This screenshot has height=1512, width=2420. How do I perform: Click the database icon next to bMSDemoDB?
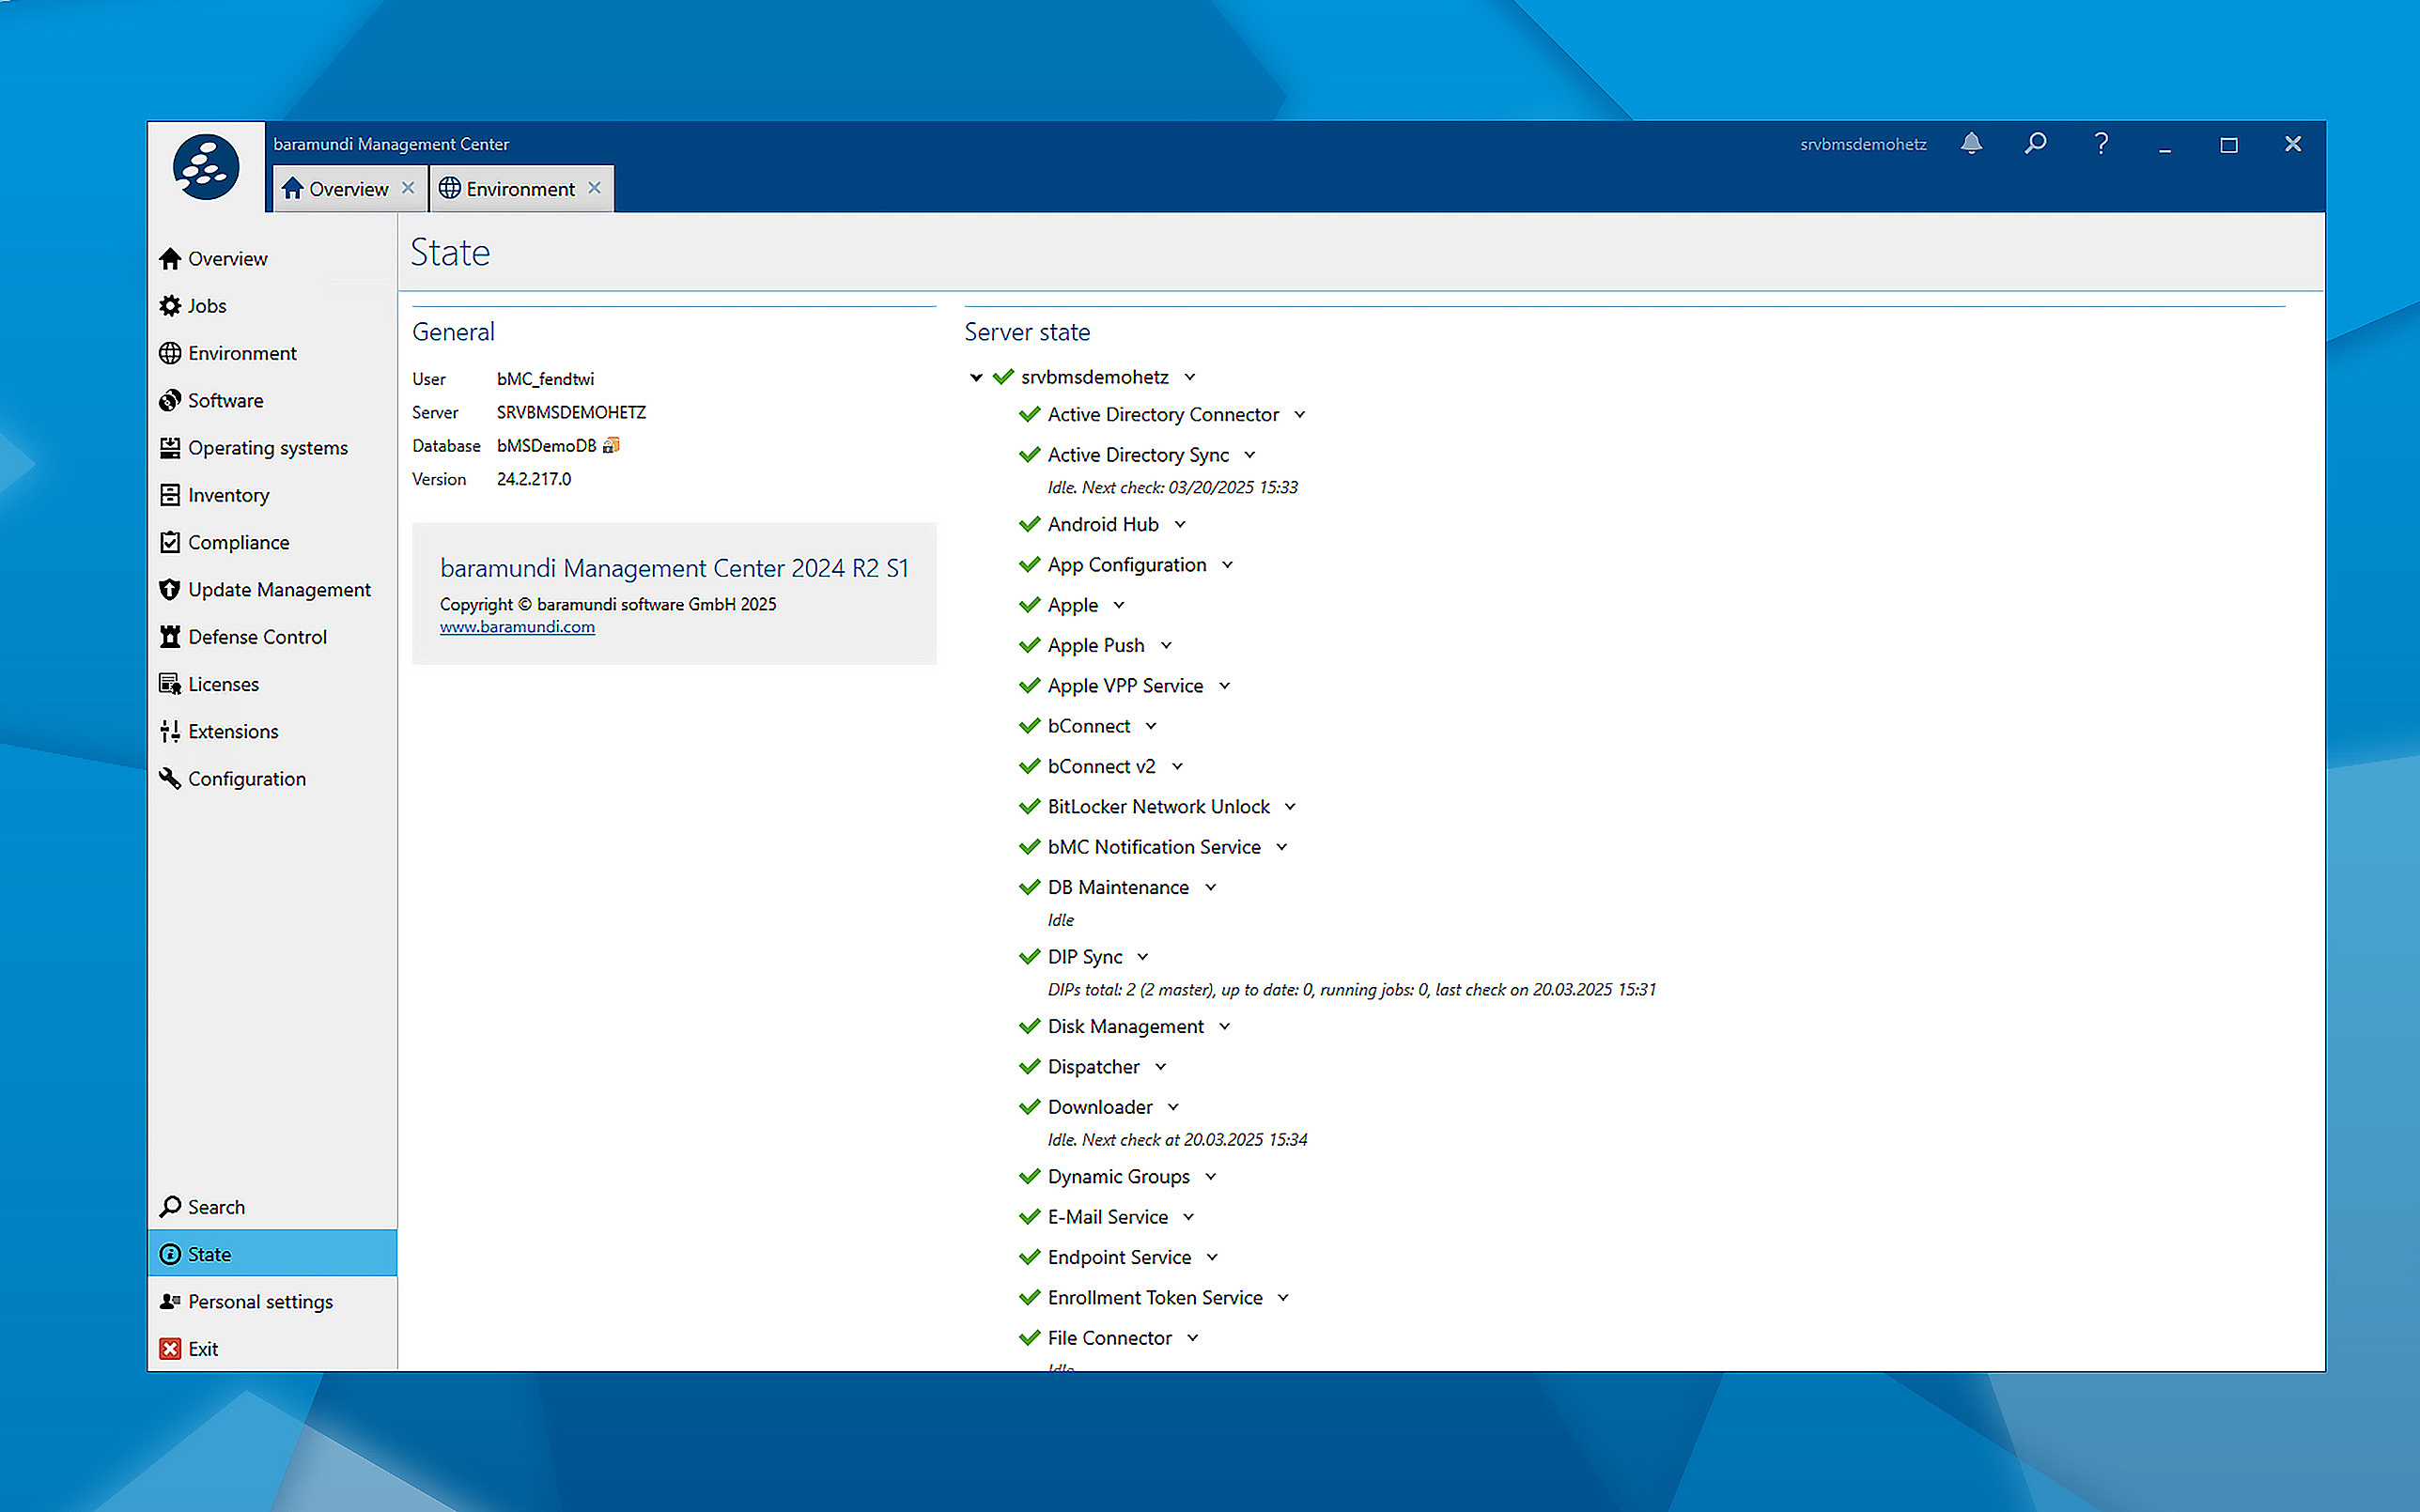pos(611,445)
